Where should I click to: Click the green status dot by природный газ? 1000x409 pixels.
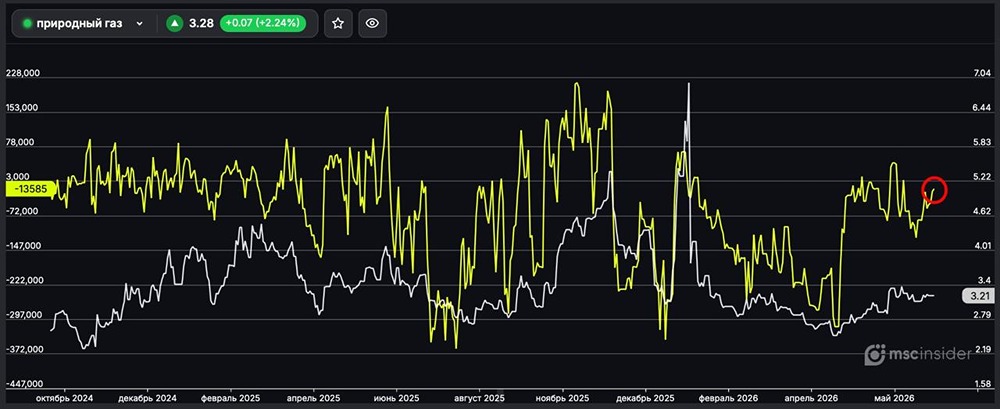click(27, 24)
